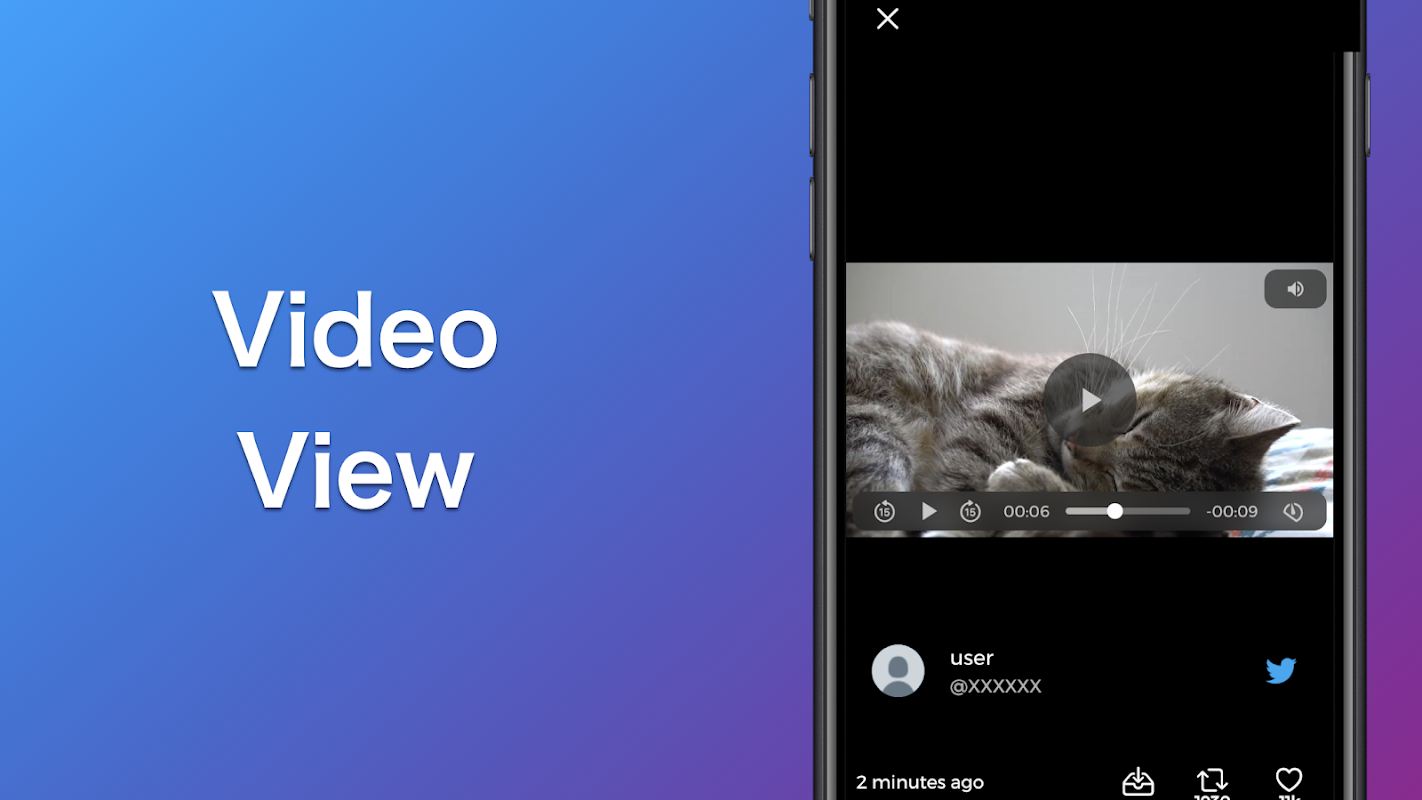Click the remaining time -00:09
Screen dimensions: 1422x800
[x=1232, y=512]
